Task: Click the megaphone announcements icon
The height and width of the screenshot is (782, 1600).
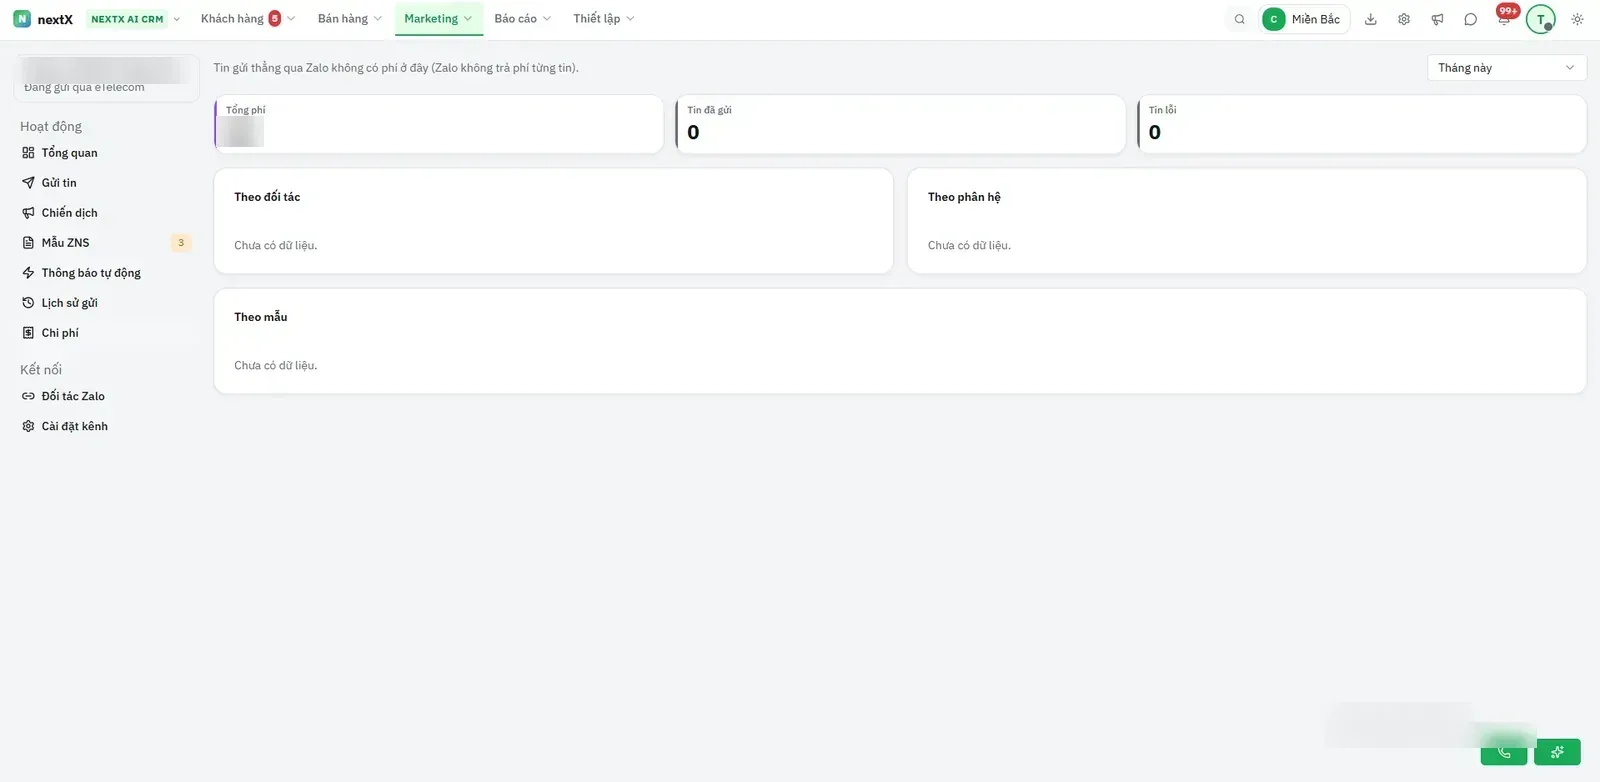Action: pos(1437,19)
